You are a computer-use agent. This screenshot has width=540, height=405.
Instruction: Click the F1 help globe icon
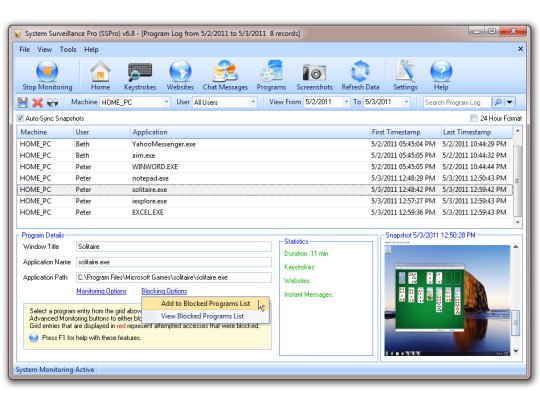click(34, 338)
